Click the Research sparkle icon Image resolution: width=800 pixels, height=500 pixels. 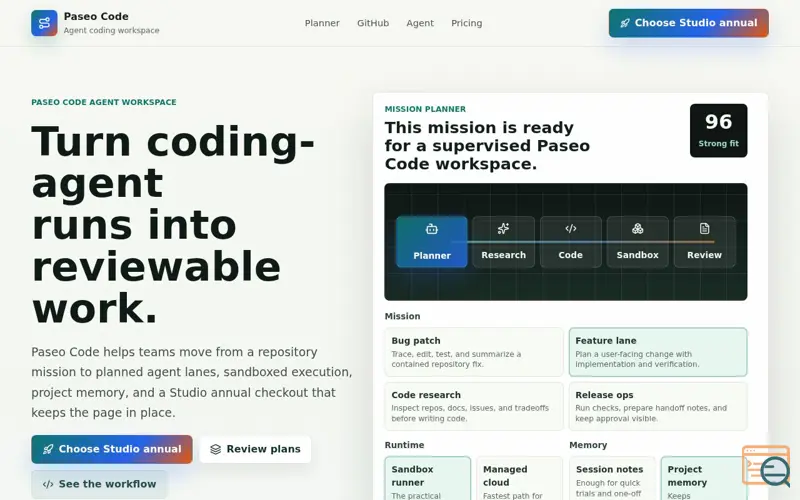[x=504, y=229]
